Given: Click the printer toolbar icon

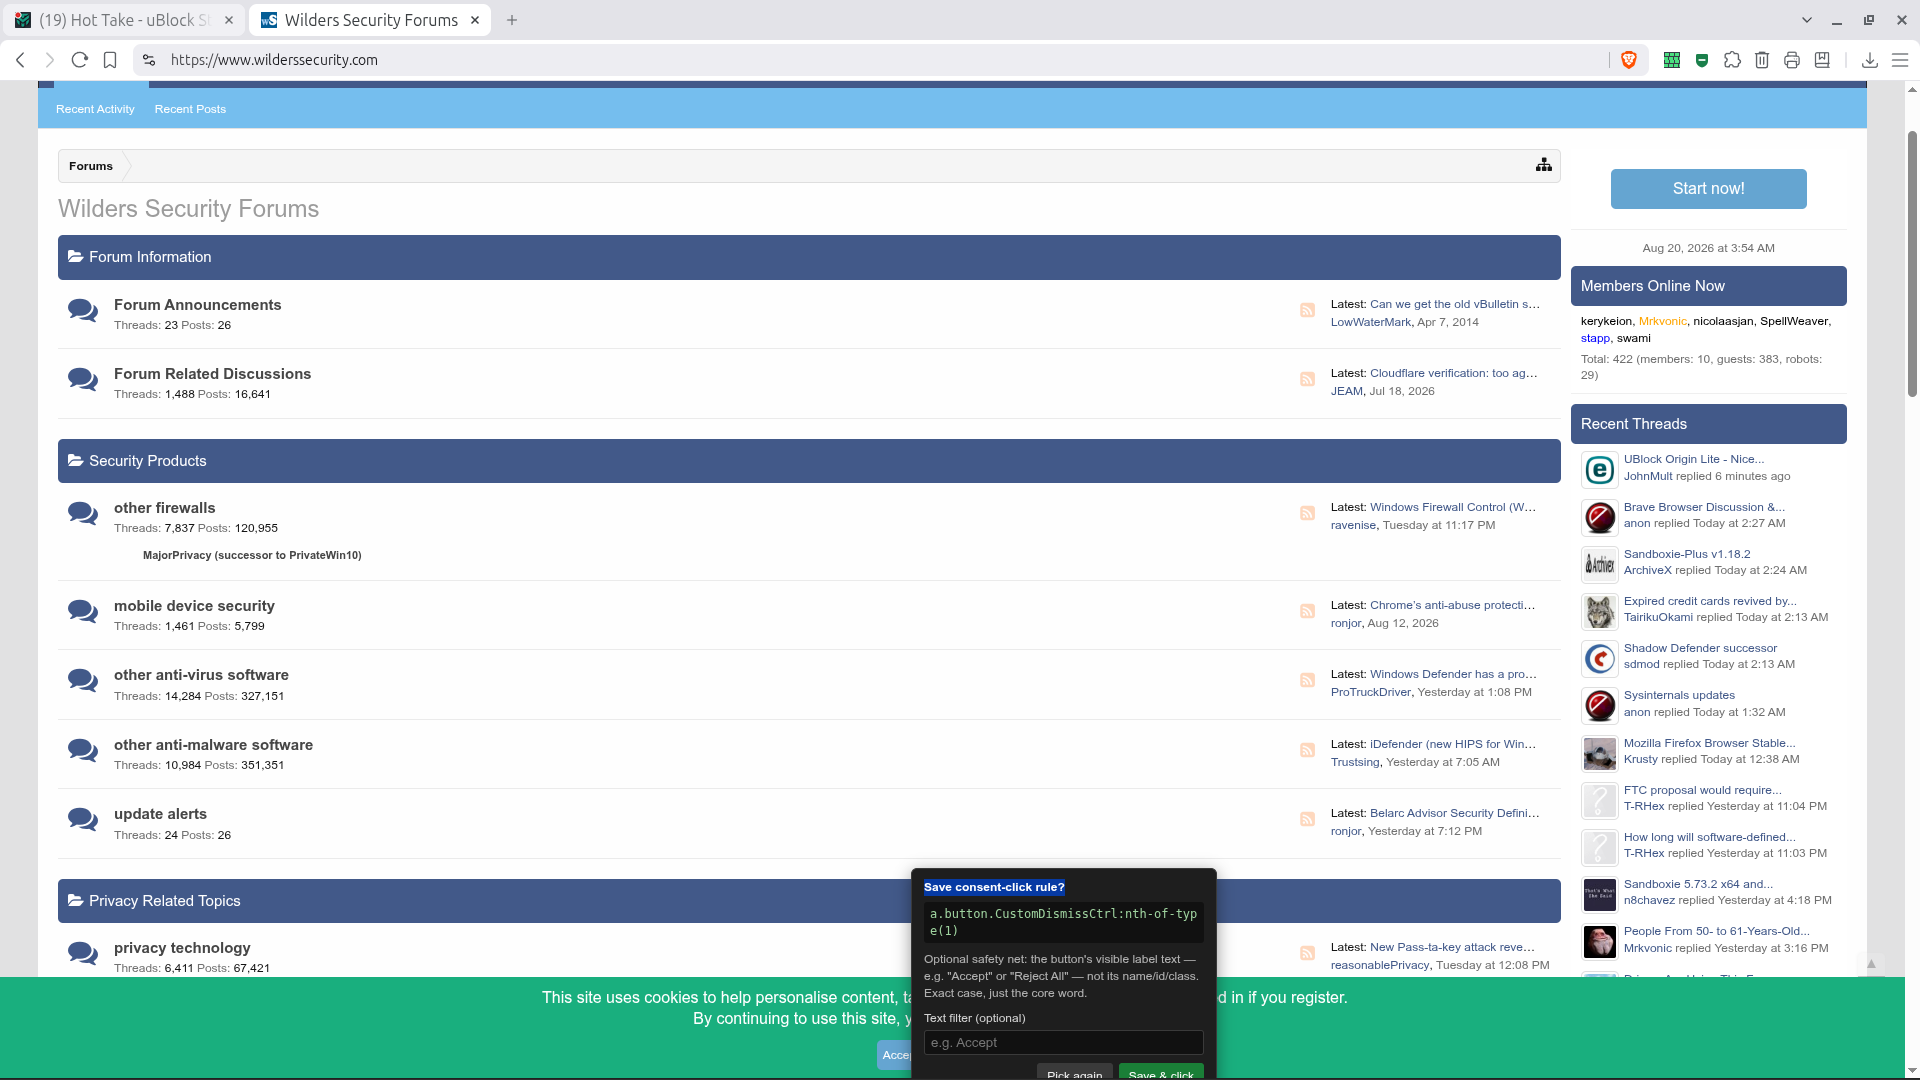Looking at the screenshot, I should tap(1792, 60).
